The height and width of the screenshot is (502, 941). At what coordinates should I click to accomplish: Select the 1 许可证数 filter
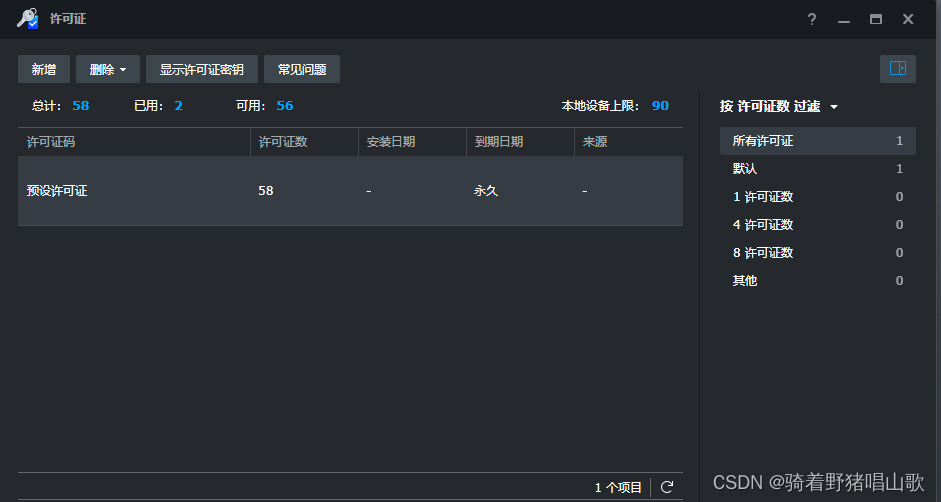pyautogui.click(x=817, y=197)
